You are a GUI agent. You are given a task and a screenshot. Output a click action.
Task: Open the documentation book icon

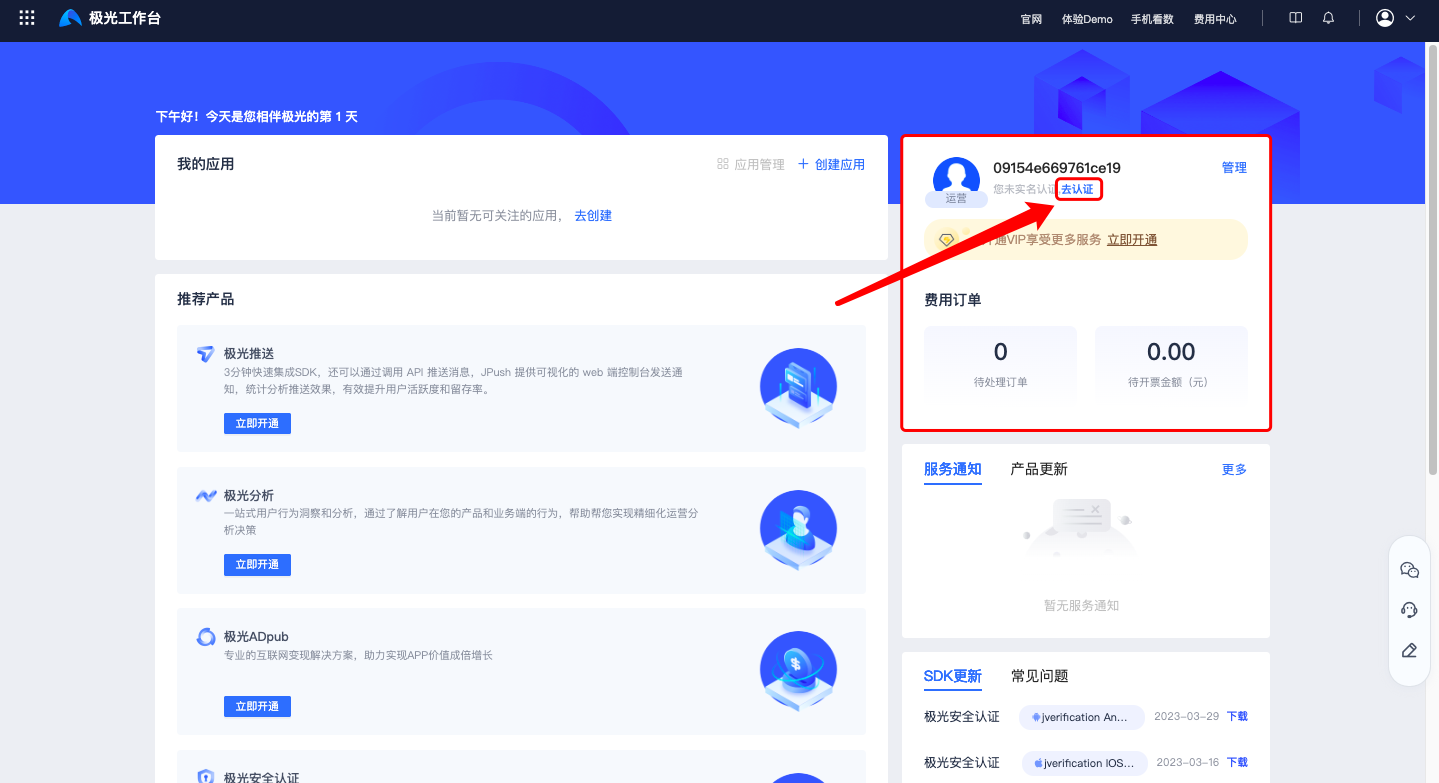(x=1296, y=18)
